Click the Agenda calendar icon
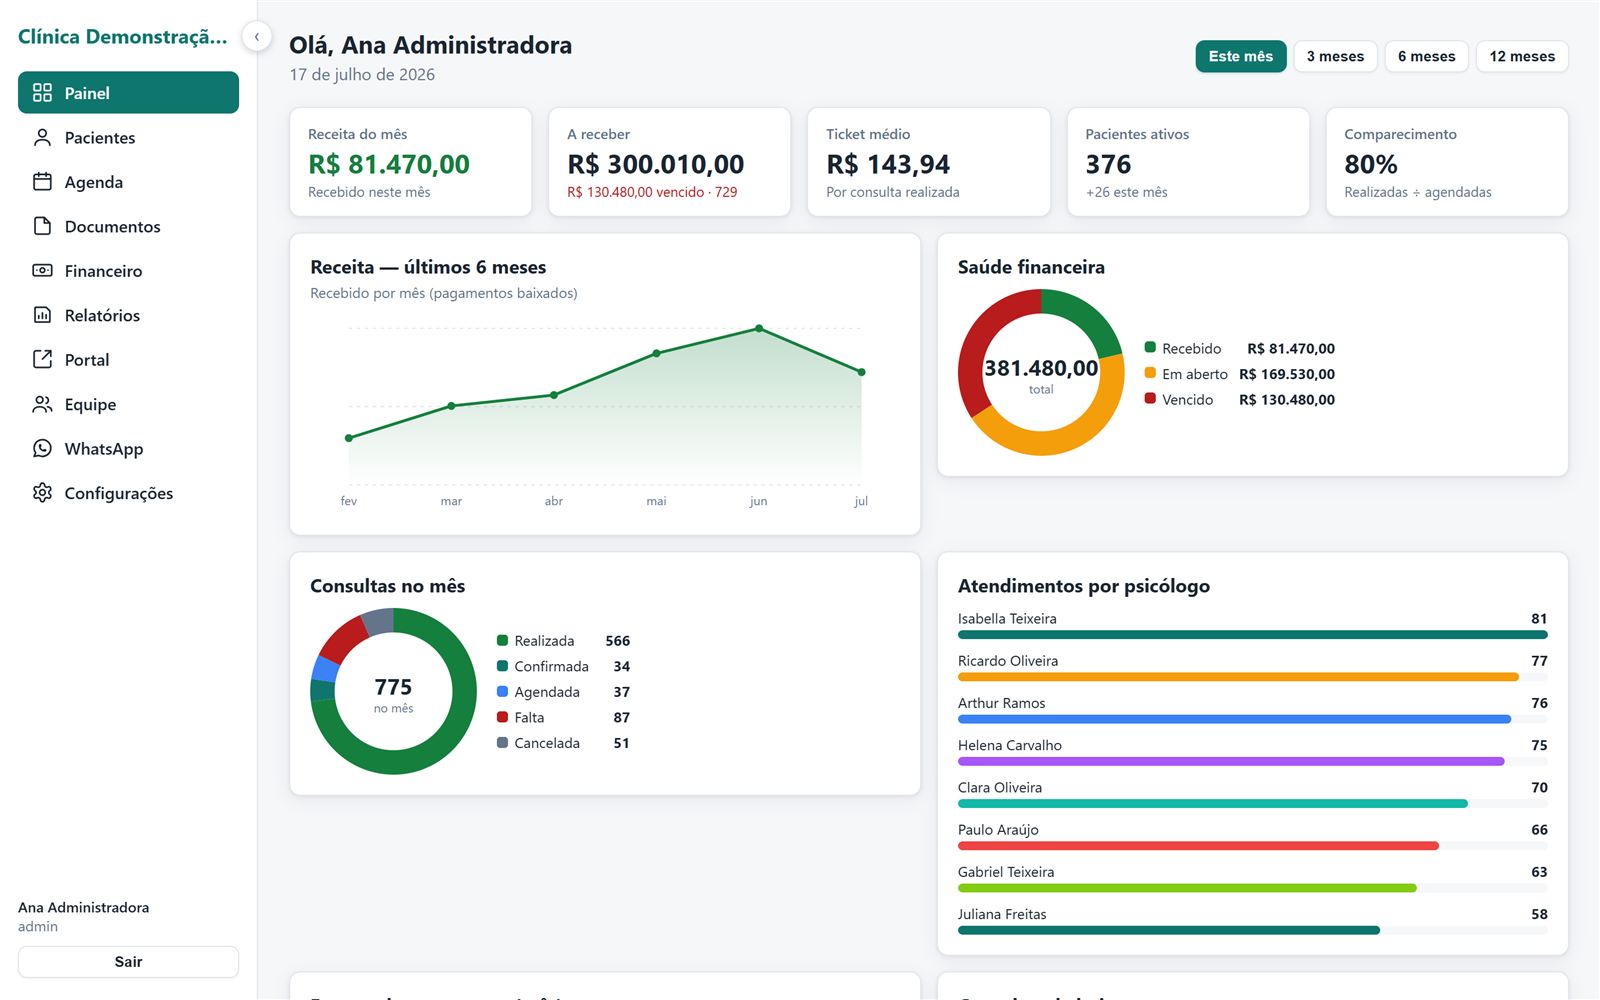Viewport: 1600px width, 1000px height. pos(42,182)
